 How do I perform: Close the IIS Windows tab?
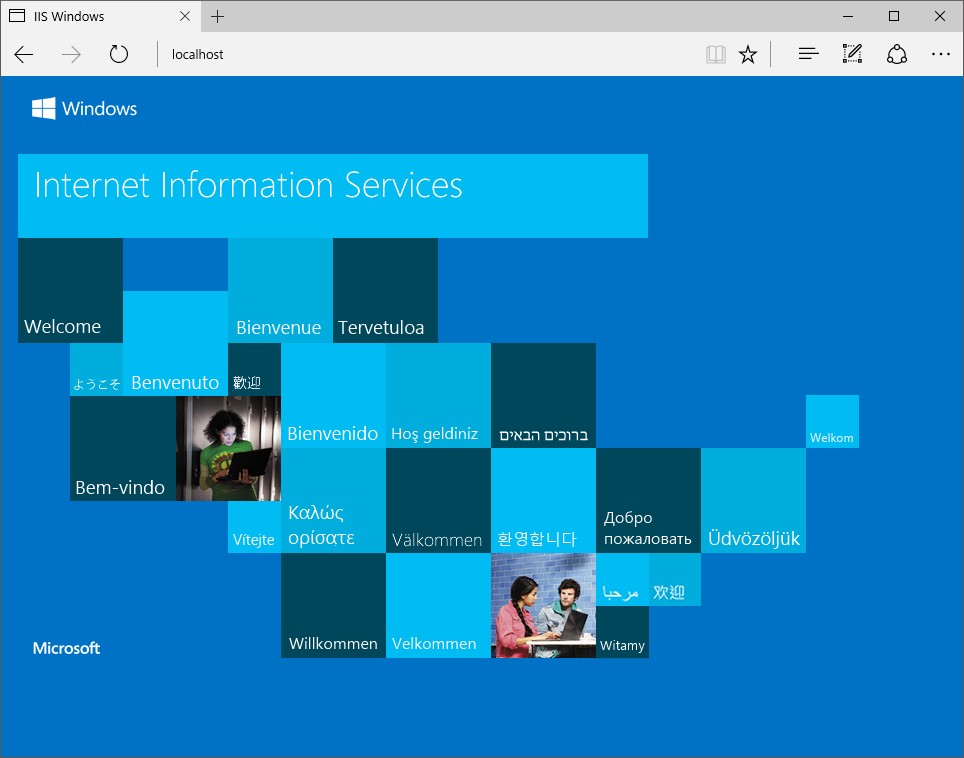pos(186,16)
